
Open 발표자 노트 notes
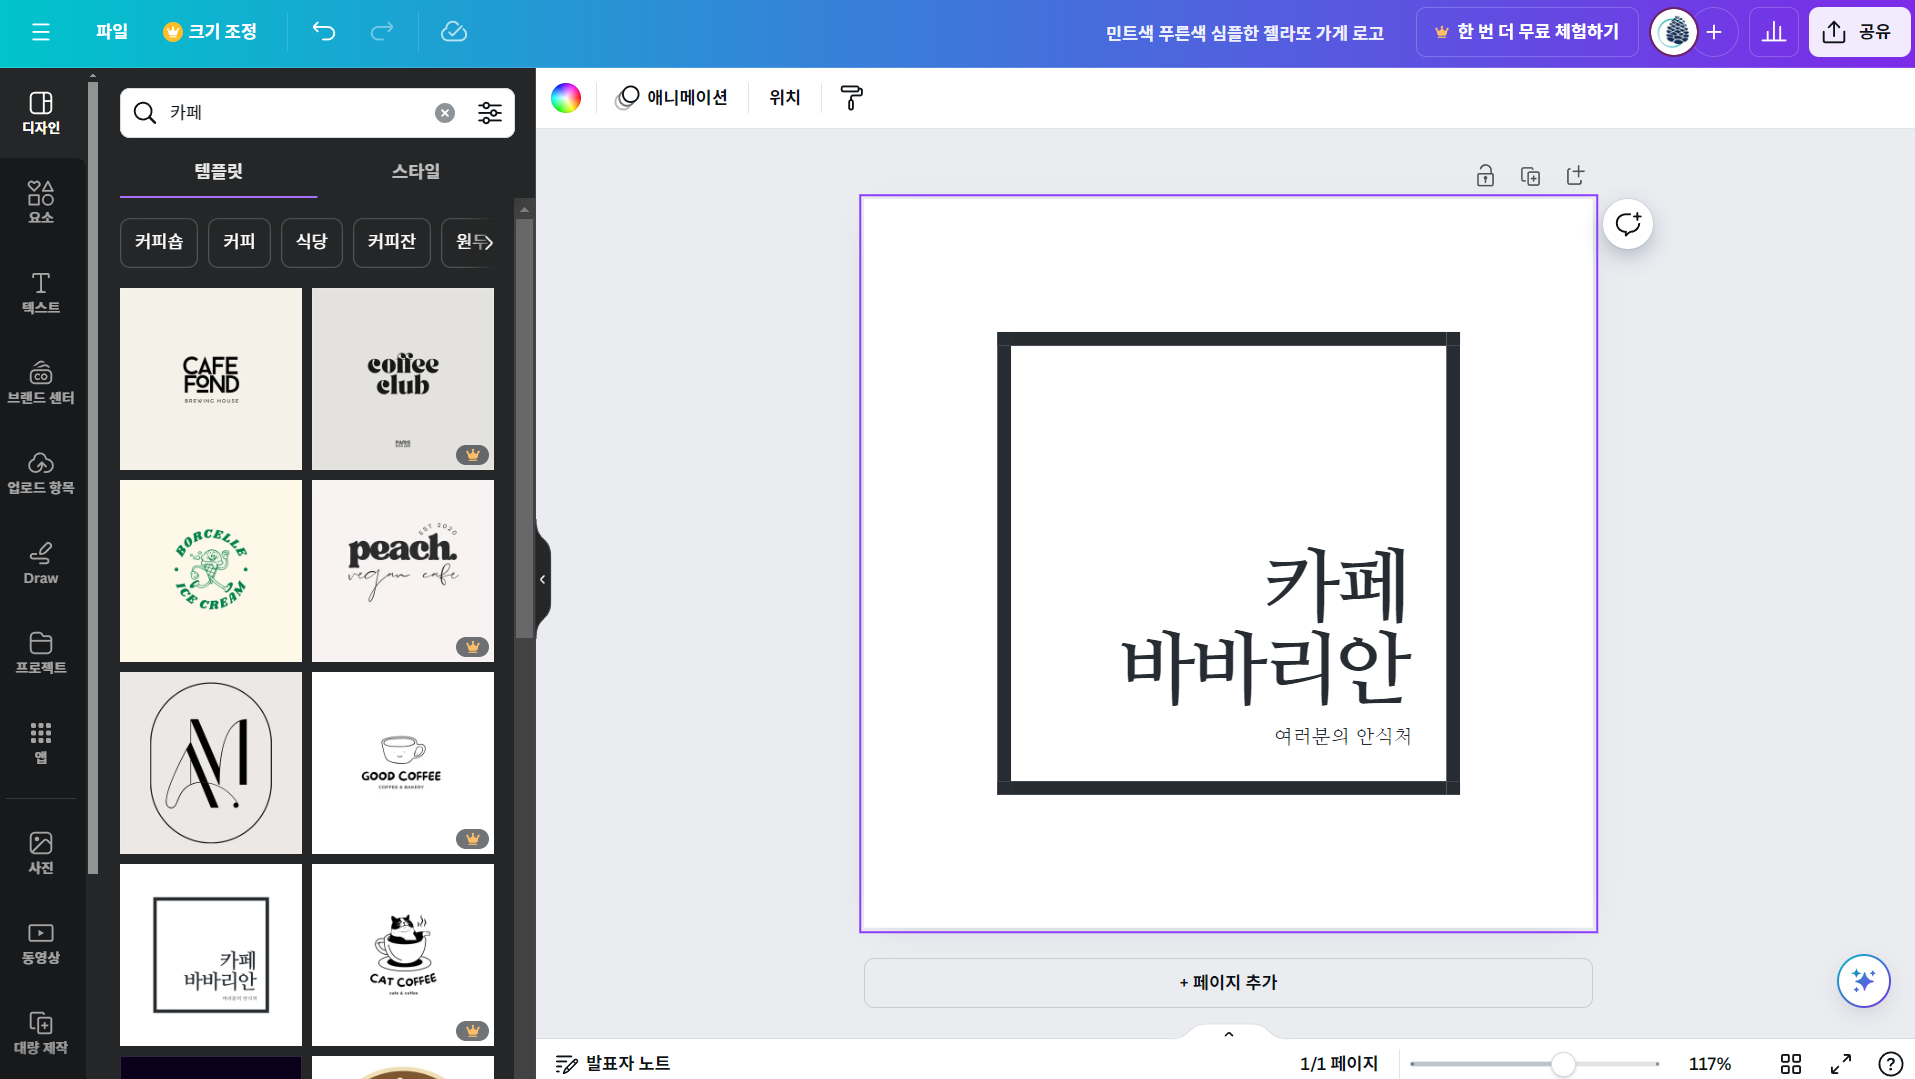coord(613,1064)
